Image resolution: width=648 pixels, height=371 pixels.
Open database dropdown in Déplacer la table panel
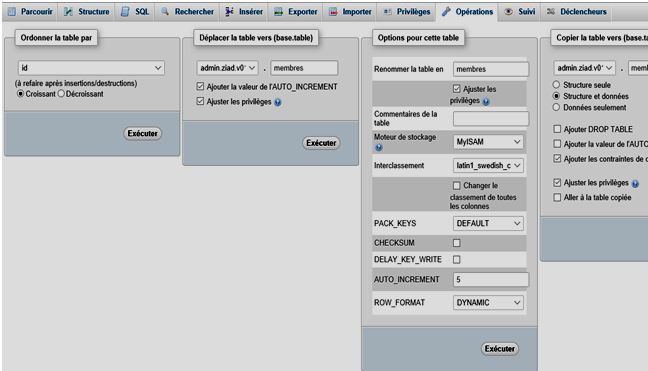(227, 68)
